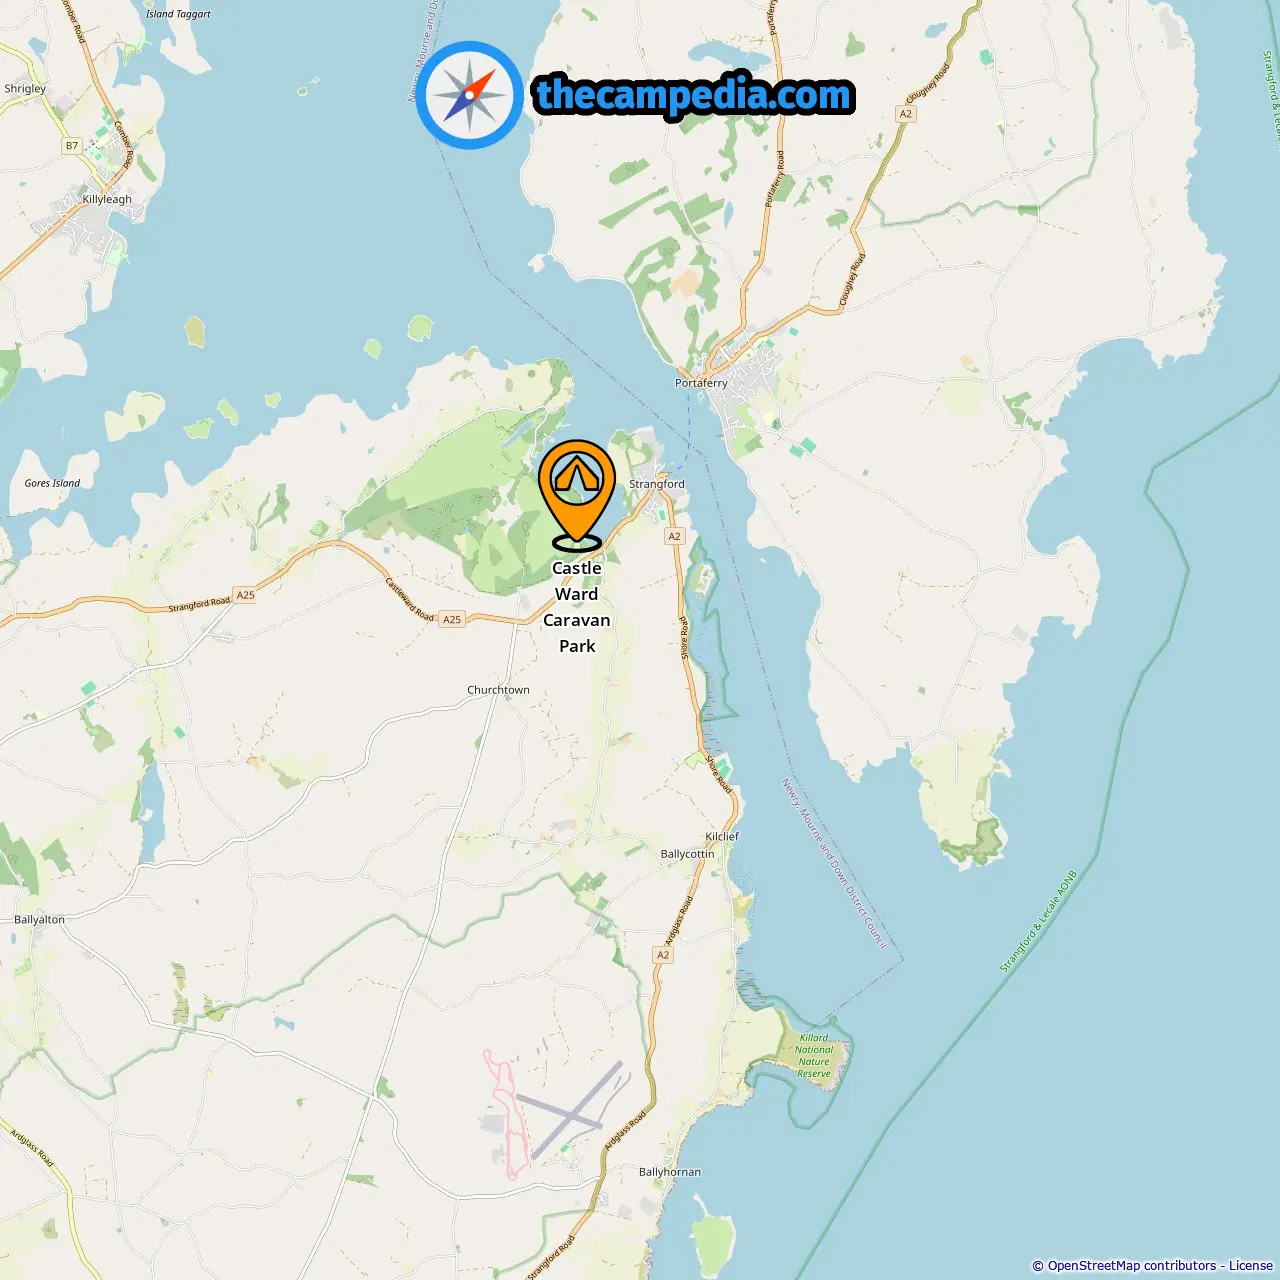Click the Ballyalton place label
1280x1280 pixels.
pos(39,920)
